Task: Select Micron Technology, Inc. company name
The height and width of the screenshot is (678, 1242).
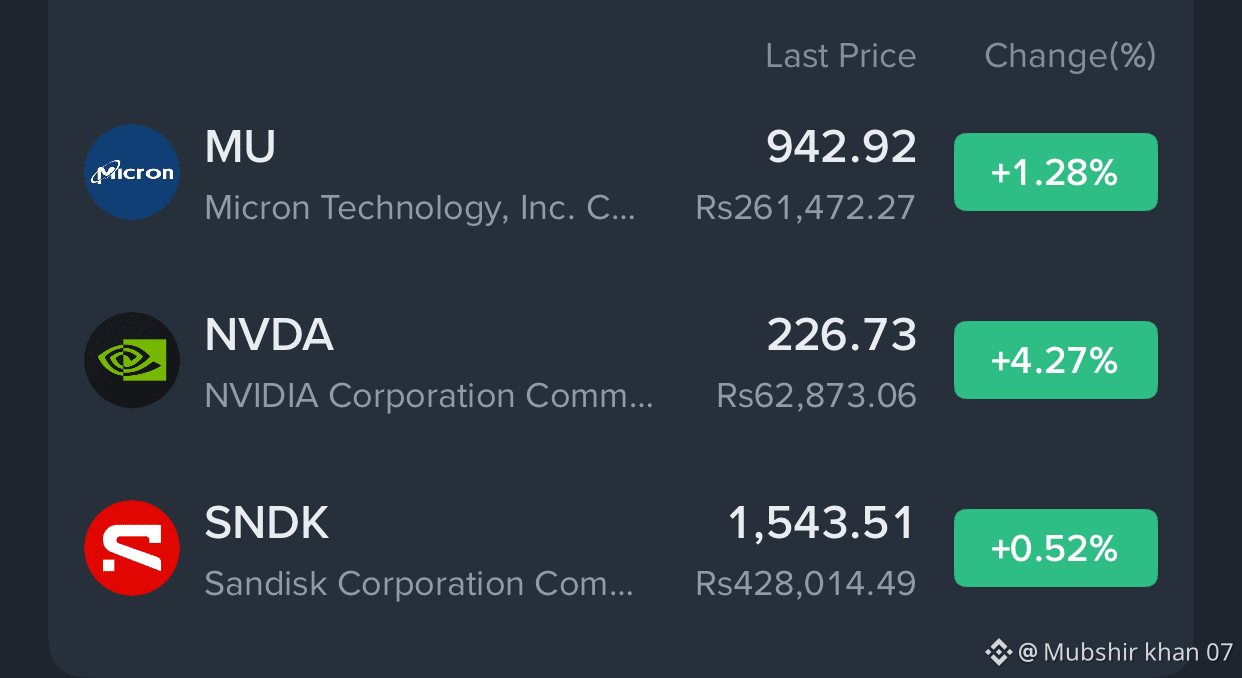Action: tap(419, 208)
